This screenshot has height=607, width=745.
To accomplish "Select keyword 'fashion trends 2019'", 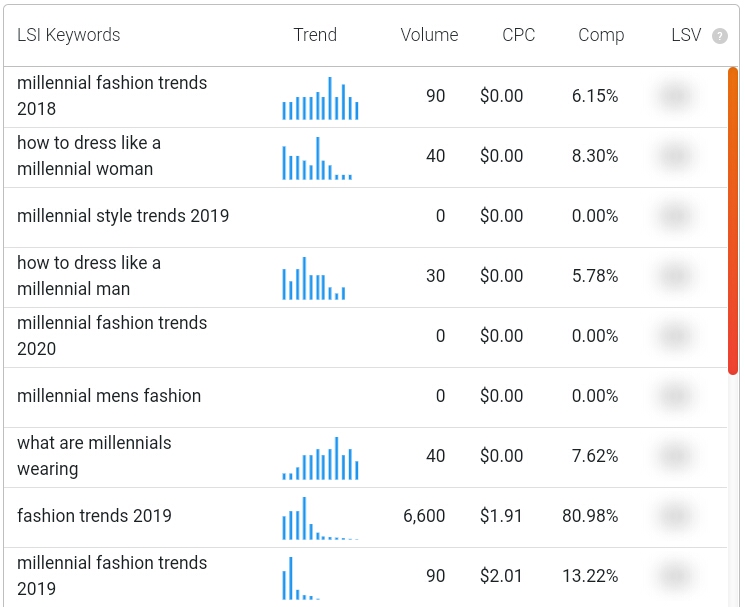I will pos(94,515).
